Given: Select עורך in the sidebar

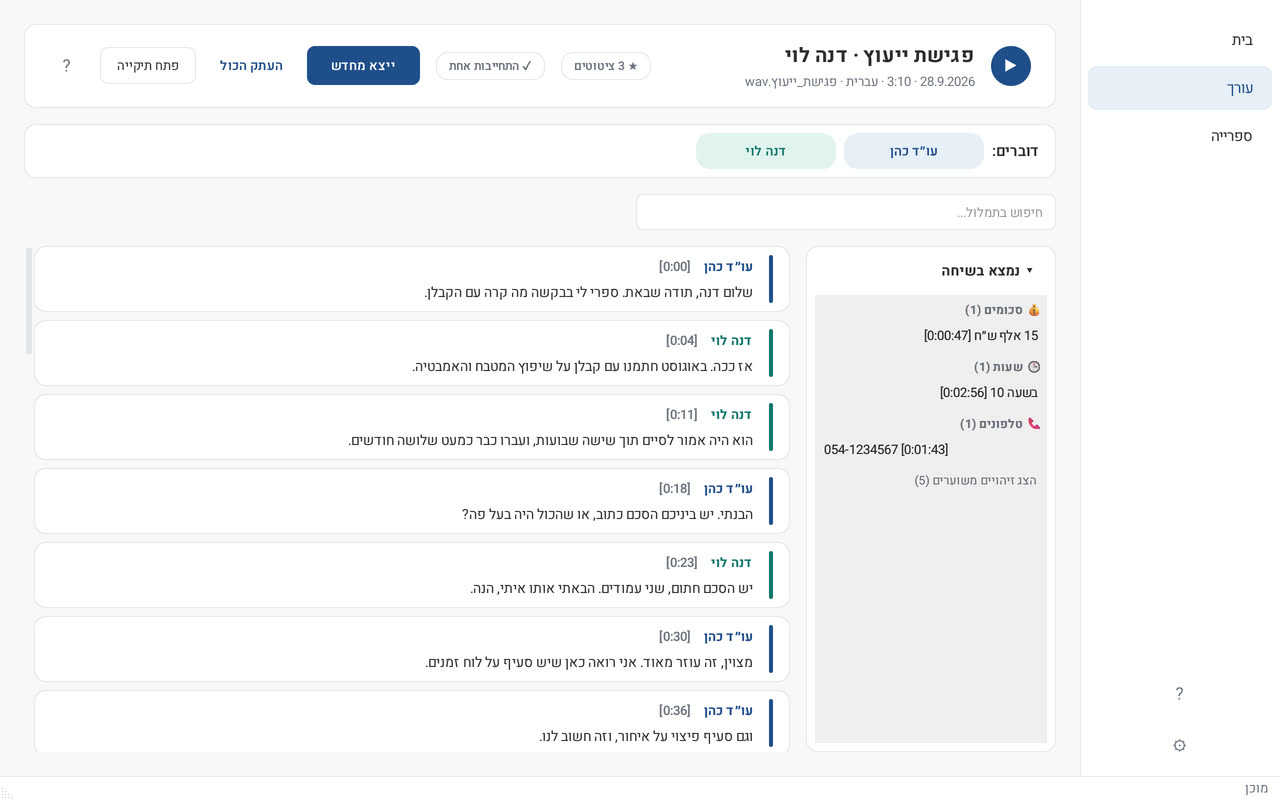Looking at the screenshot, I should pos(1180,88).
